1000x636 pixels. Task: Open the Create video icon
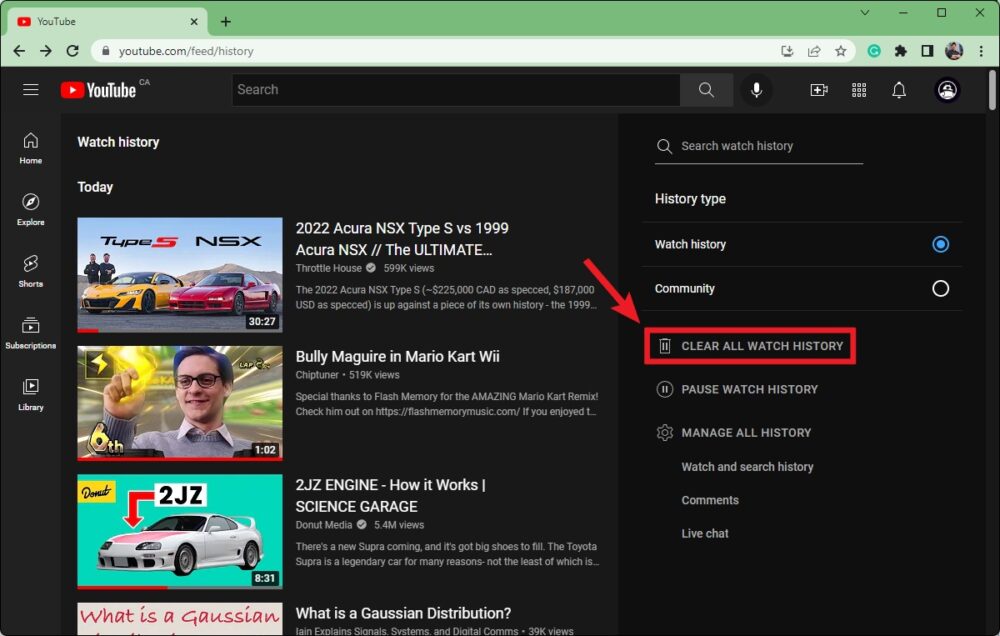[819, 90]
